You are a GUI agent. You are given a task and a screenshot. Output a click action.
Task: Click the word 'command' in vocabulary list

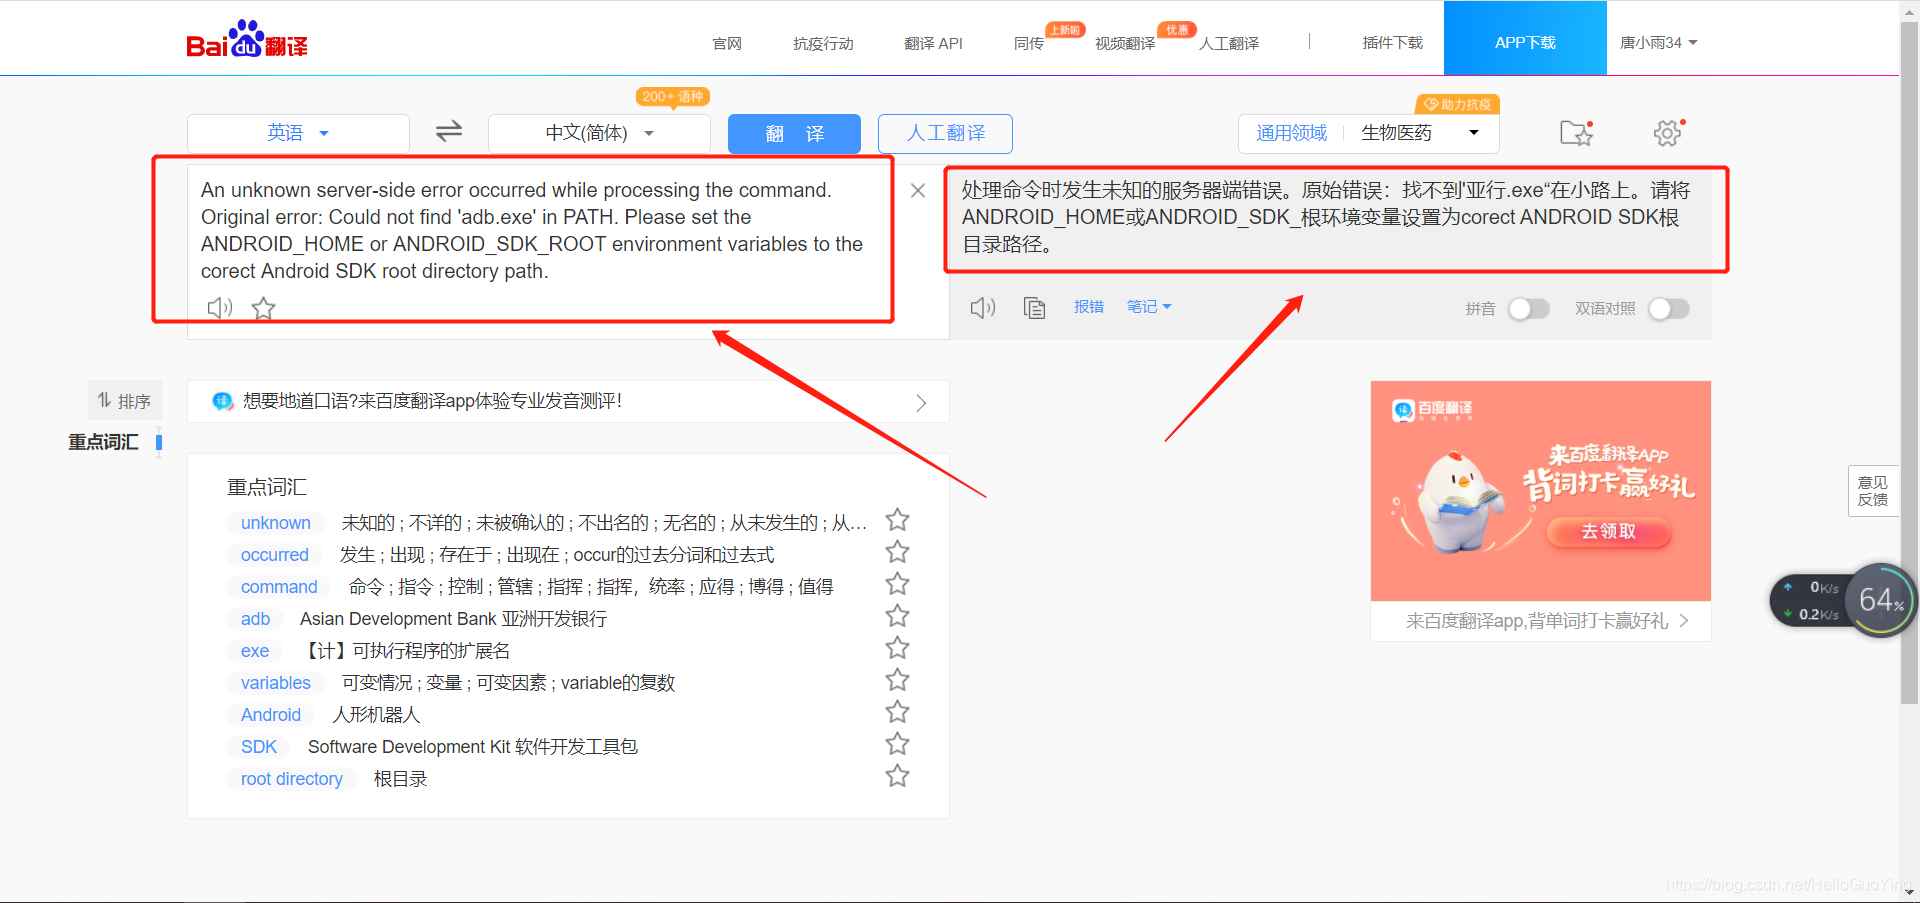point(278,587)
